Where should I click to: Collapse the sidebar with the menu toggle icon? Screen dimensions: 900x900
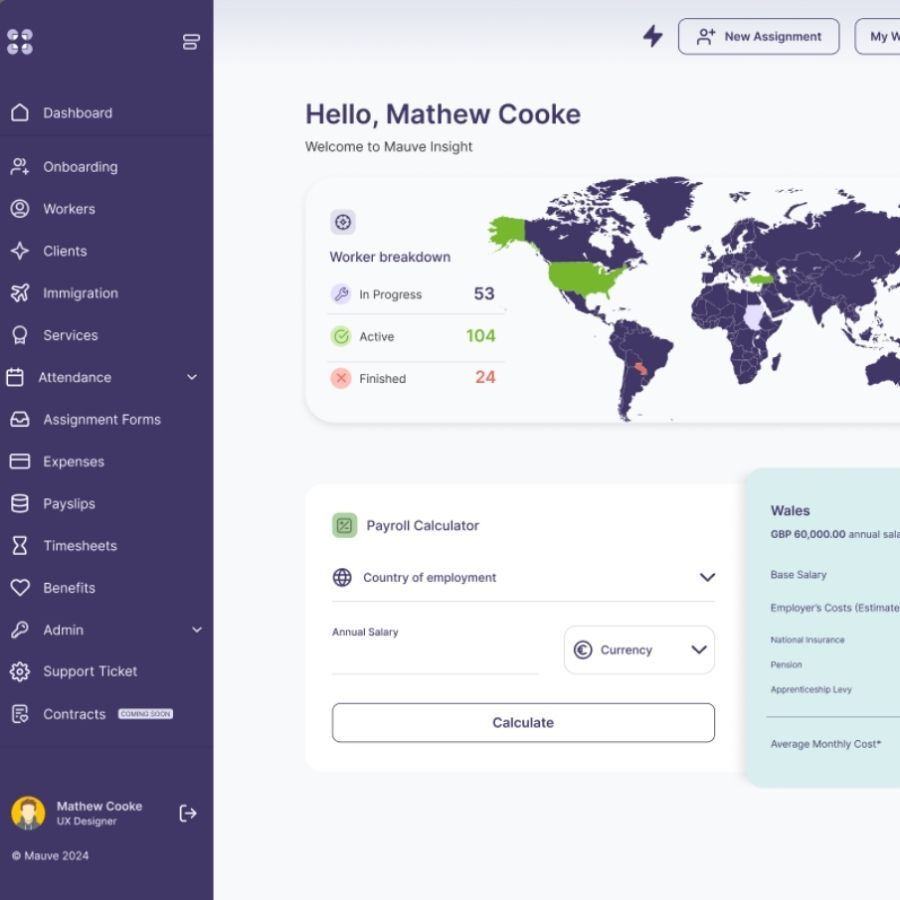coord(191,42)
